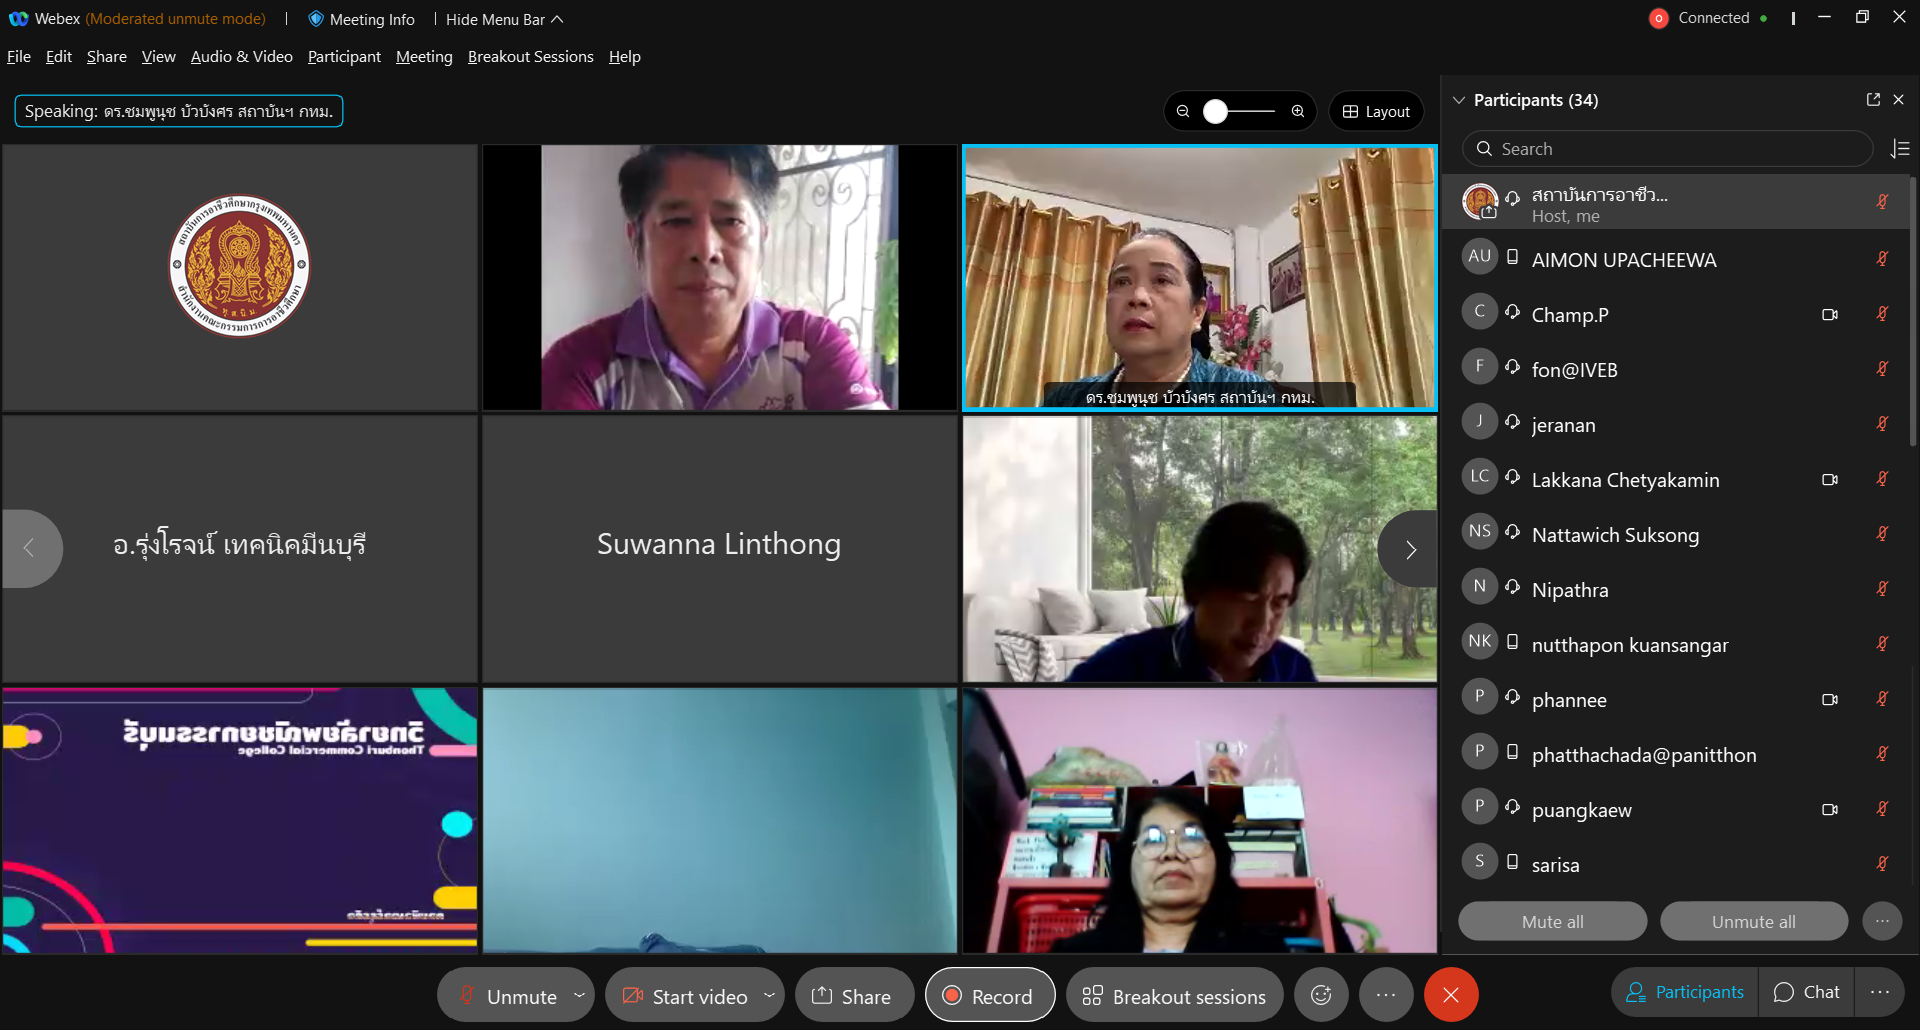1920x1030 pixels.
Task: Collapse the Participants (34) header chevron
Action: (x=1459, y=100)
